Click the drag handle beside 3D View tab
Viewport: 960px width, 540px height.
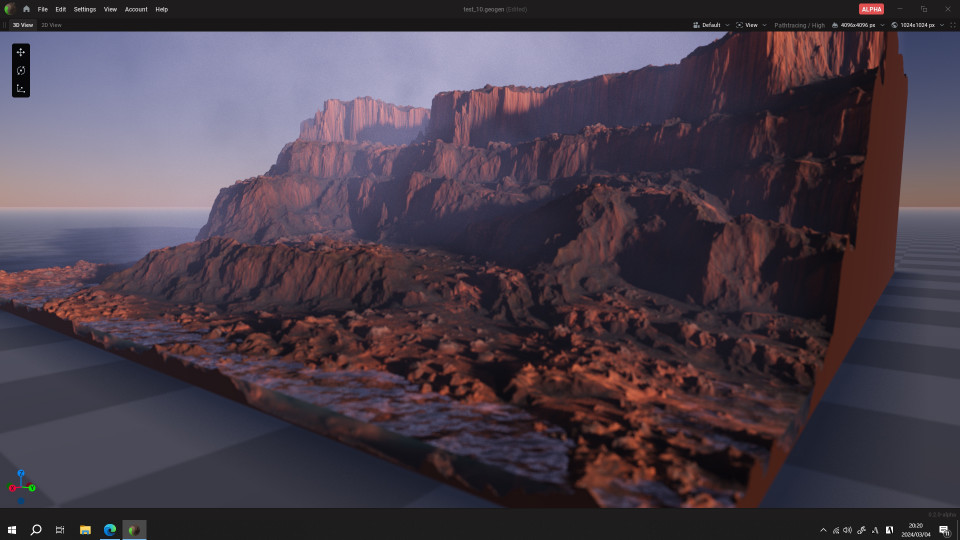(x=5, y=25)
